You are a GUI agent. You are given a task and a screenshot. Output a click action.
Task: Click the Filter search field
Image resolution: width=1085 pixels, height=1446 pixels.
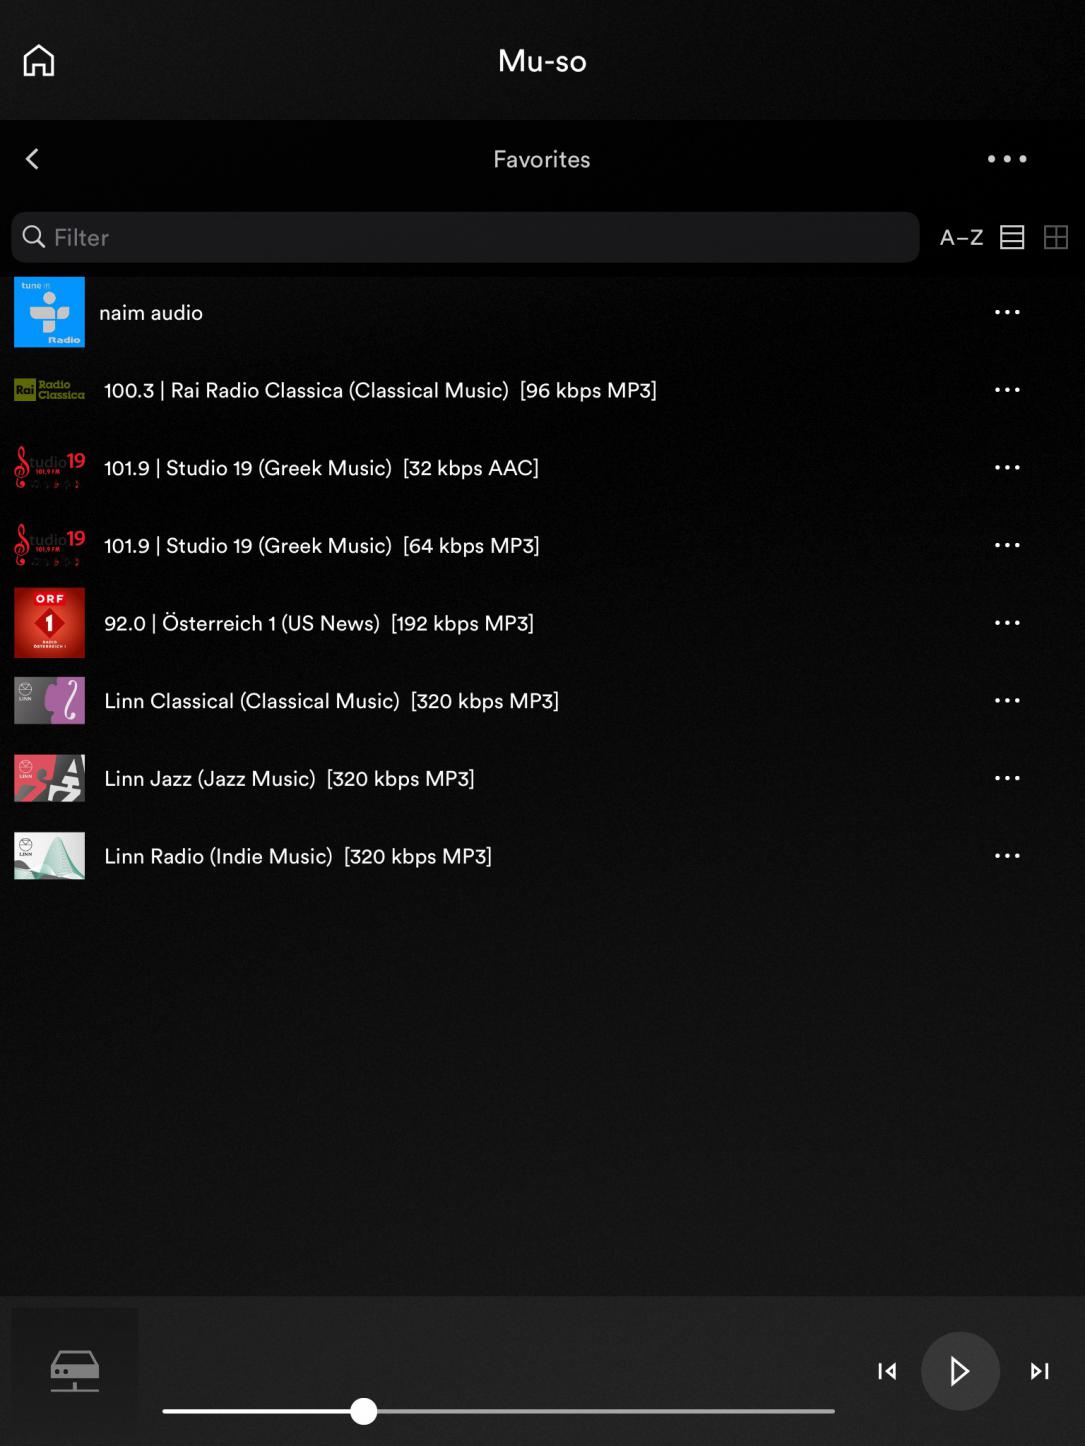pos(465,237)
